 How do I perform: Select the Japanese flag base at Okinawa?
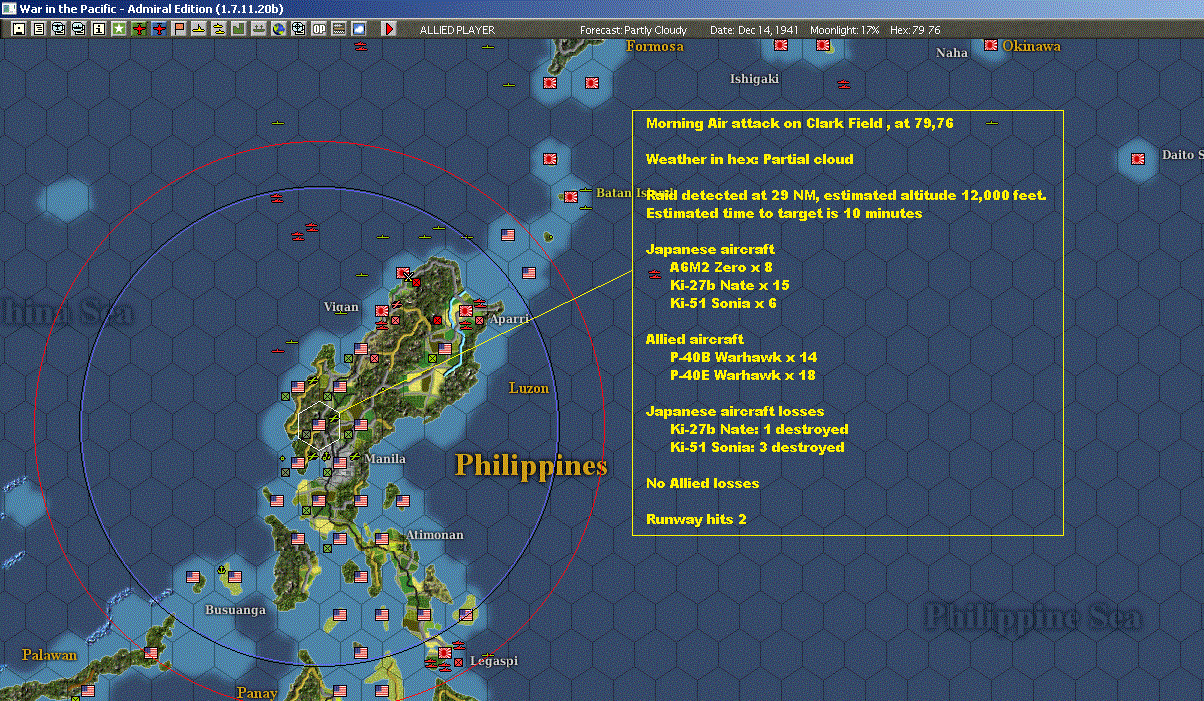coord(991,45)
